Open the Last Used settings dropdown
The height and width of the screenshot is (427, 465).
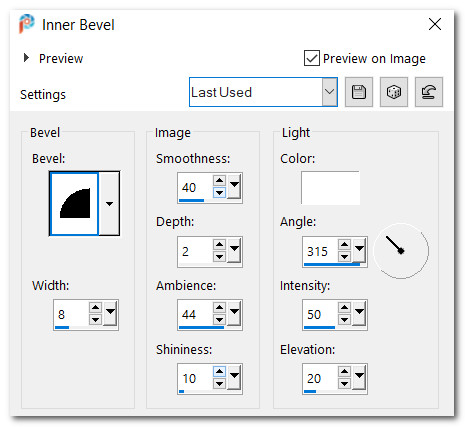click(329, 92)
